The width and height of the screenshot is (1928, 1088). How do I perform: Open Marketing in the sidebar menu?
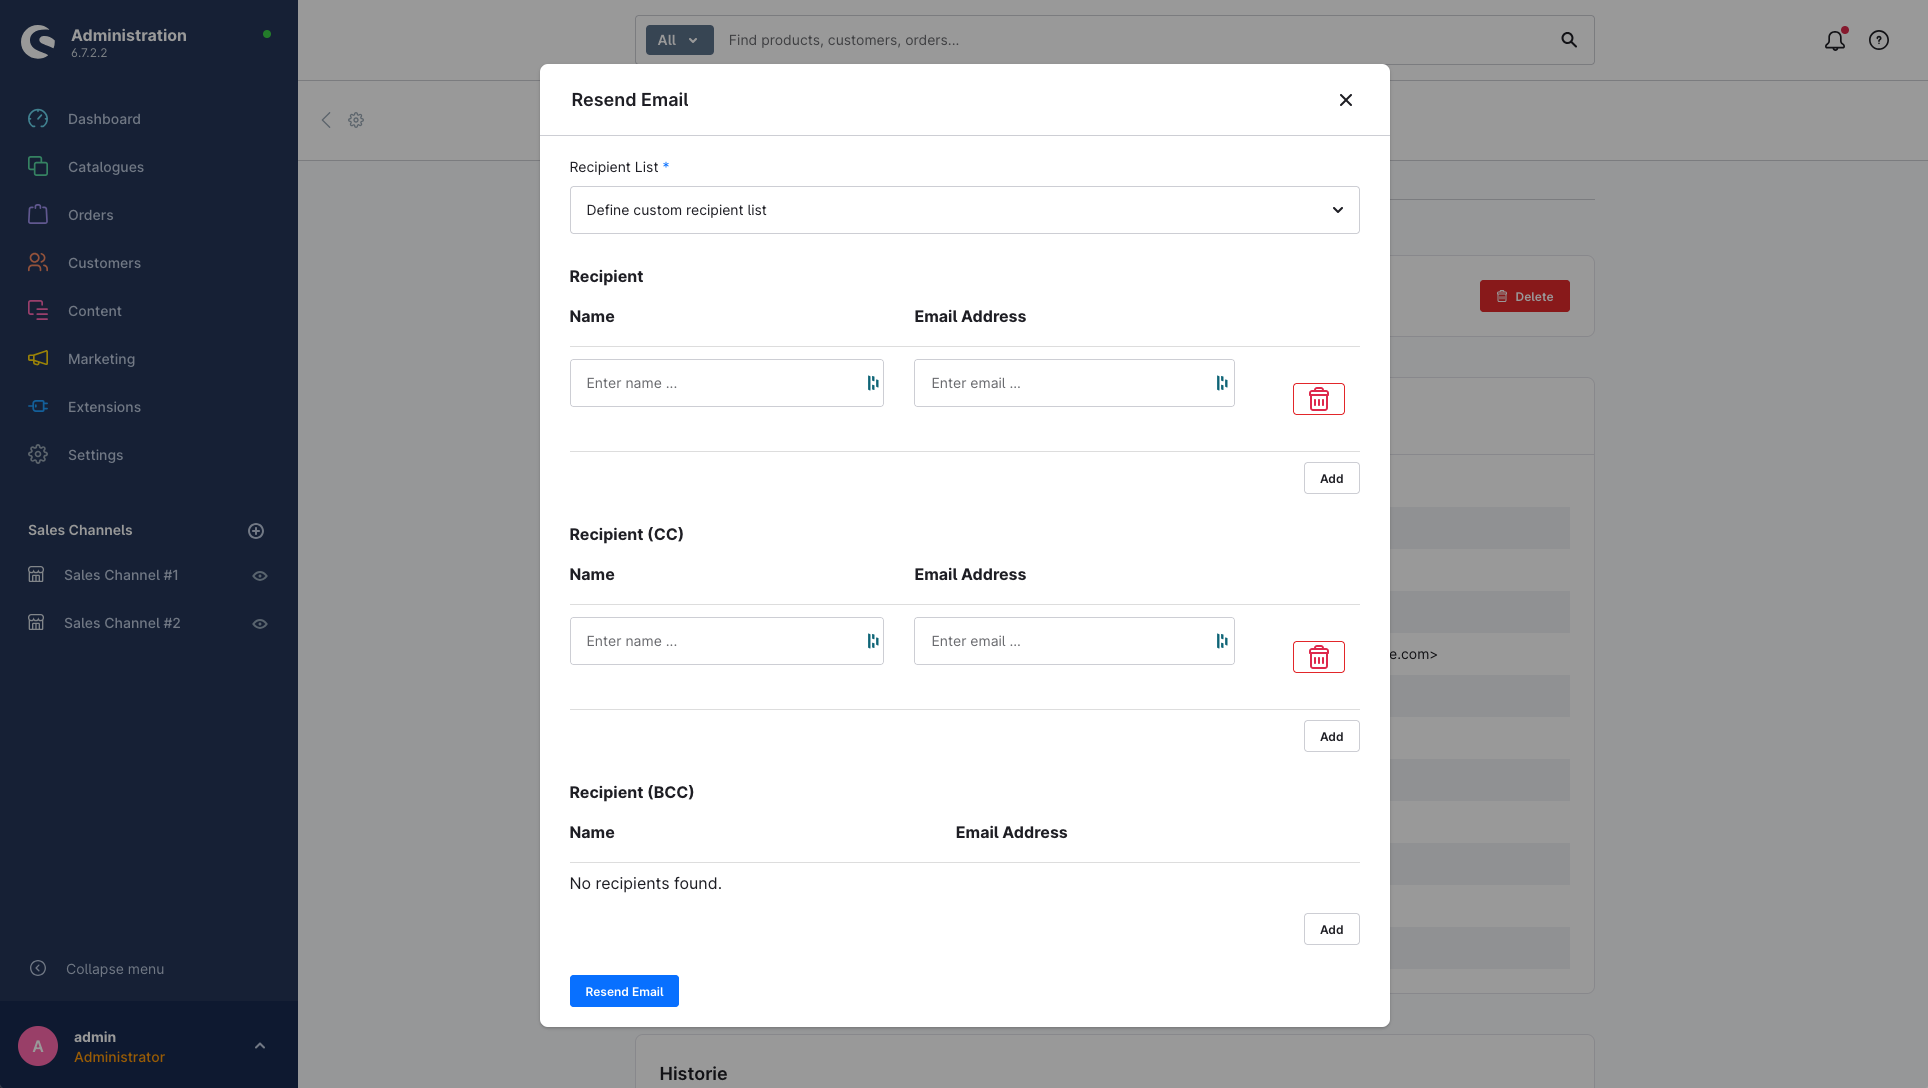pyautogui.click(x=101, y=359)
